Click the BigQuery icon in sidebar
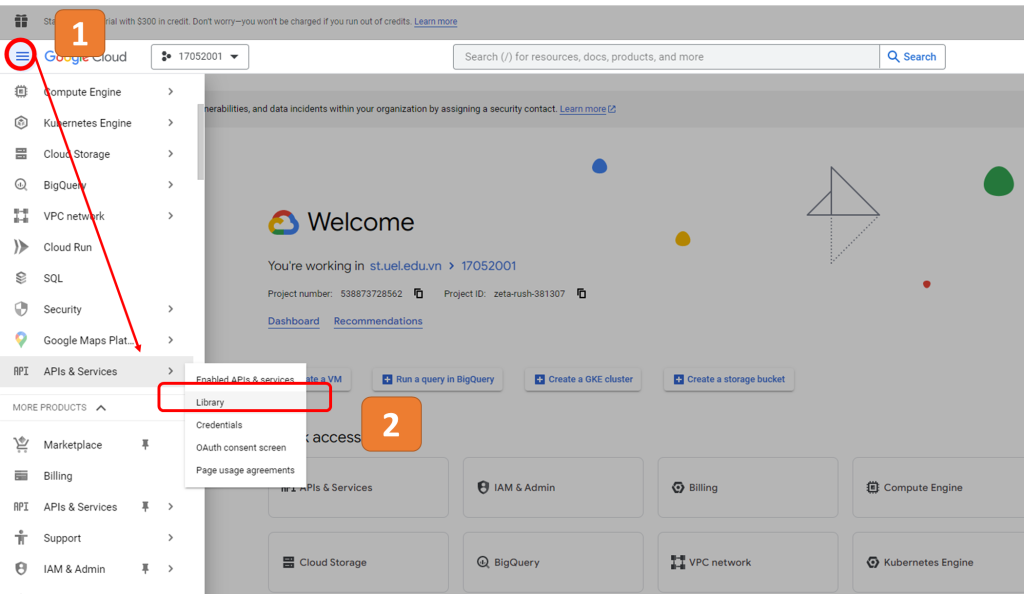The image size is (1024, 594). click(x=21, y=185)
